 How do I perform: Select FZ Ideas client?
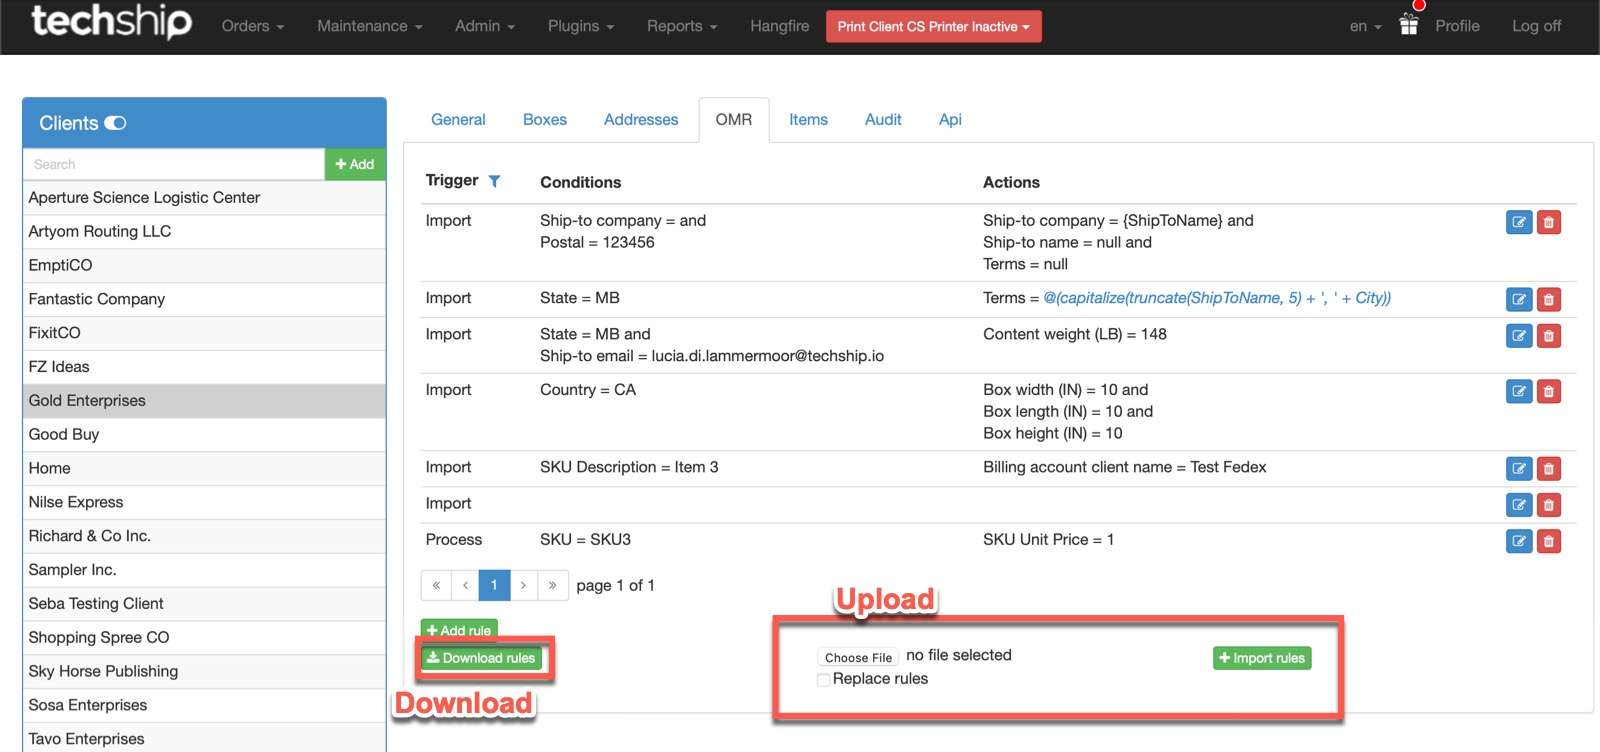204,367
